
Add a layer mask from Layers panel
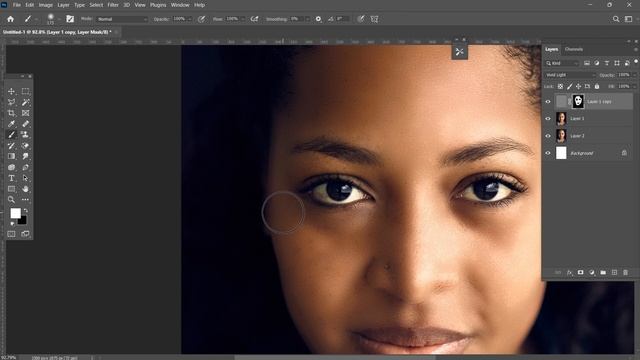click(580, 272)
